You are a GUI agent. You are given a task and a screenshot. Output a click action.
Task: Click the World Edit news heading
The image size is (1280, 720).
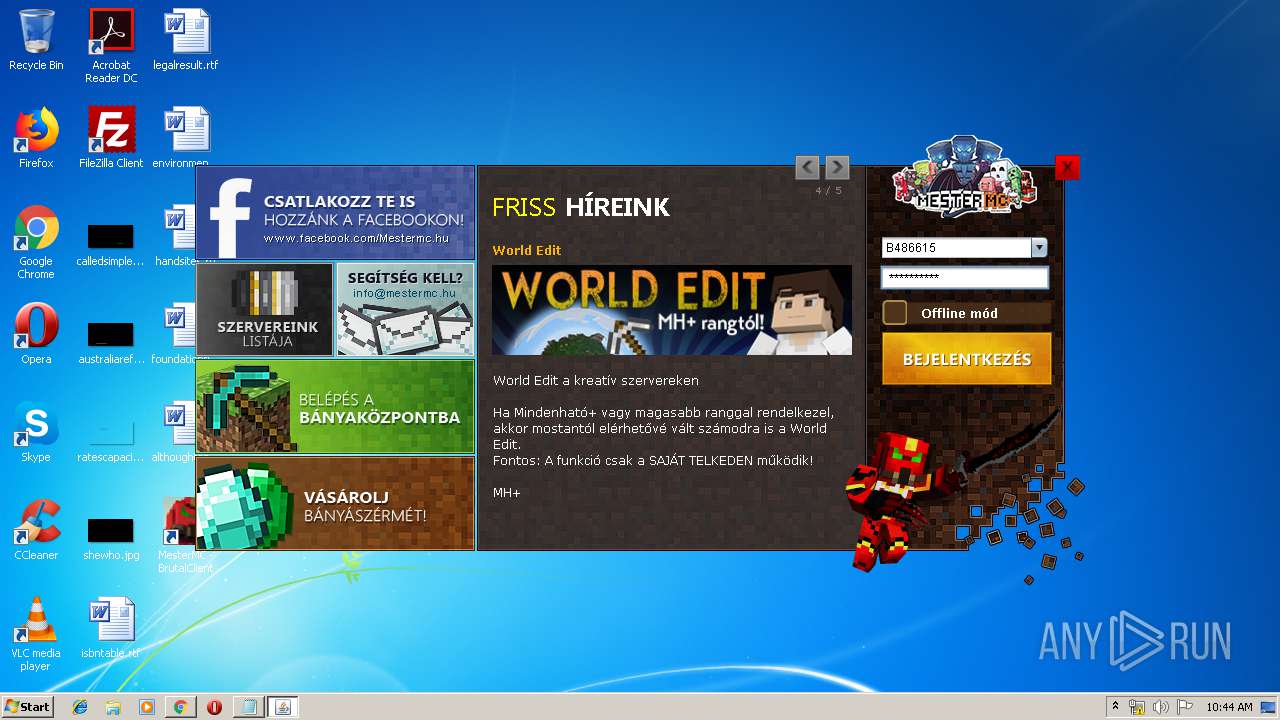[x=527, y=250]
